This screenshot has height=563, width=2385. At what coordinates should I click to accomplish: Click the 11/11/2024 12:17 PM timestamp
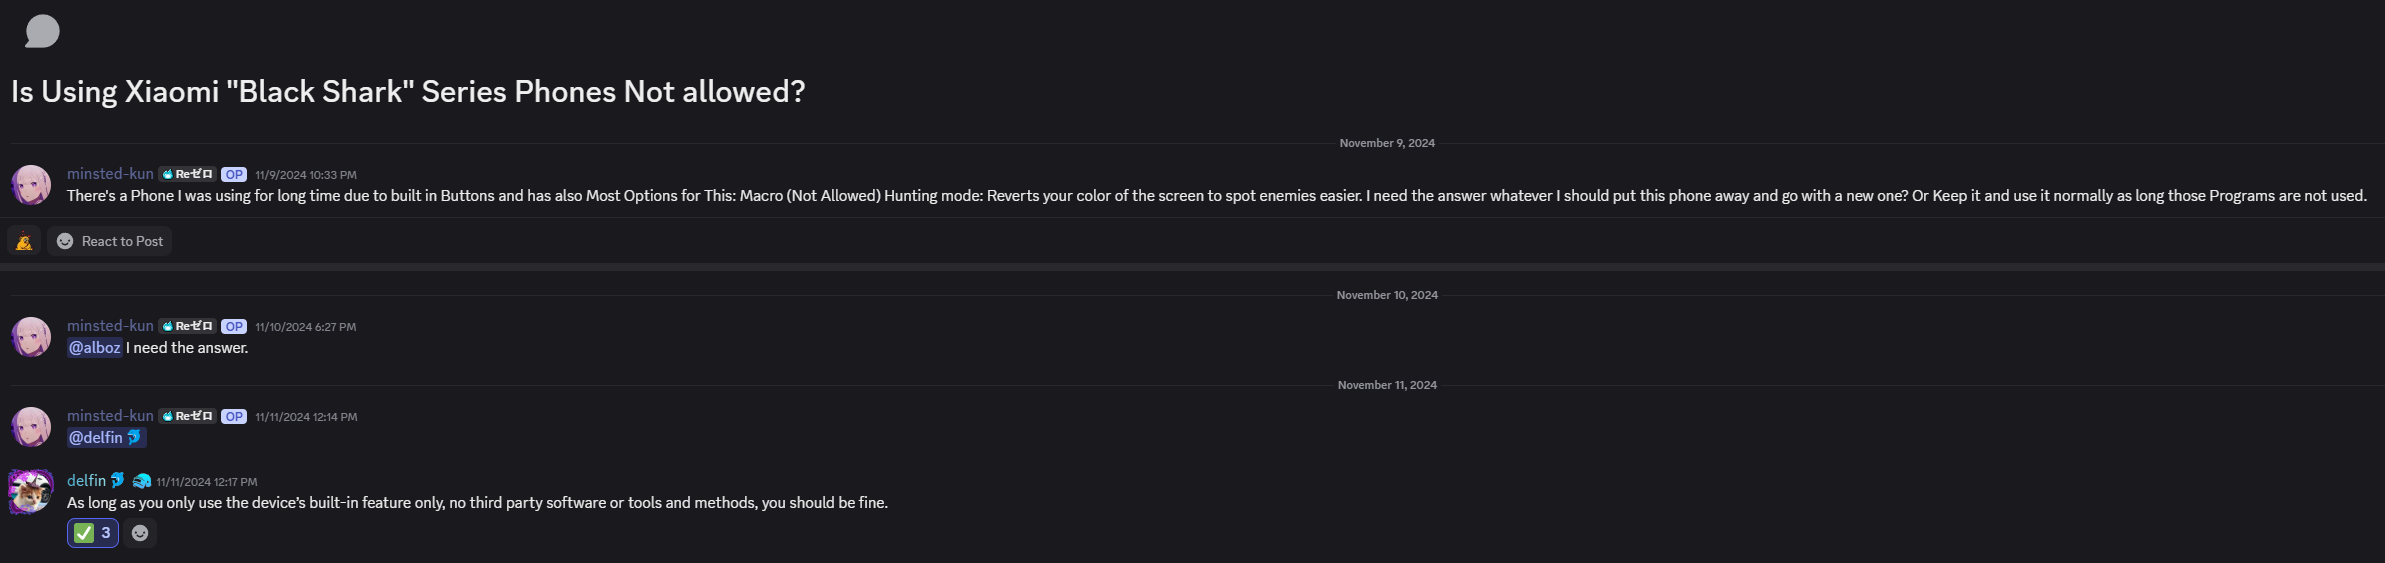tap(207, 482)
